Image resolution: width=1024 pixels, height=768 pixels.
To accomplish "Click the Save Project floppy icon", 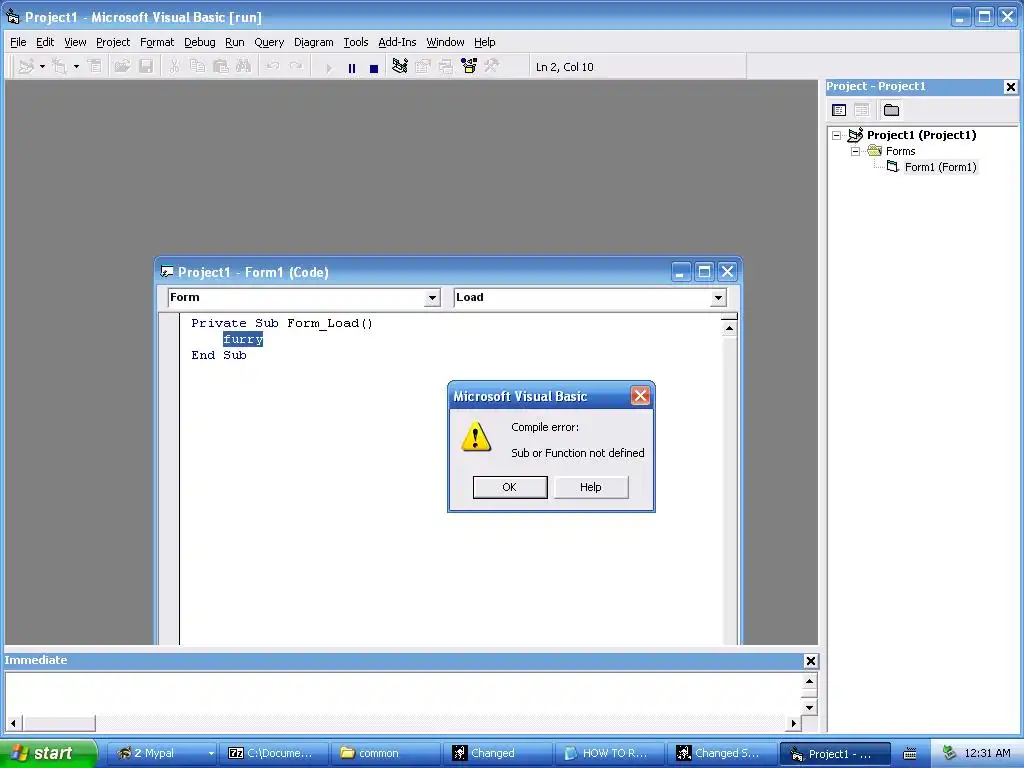I will point(146,67).
